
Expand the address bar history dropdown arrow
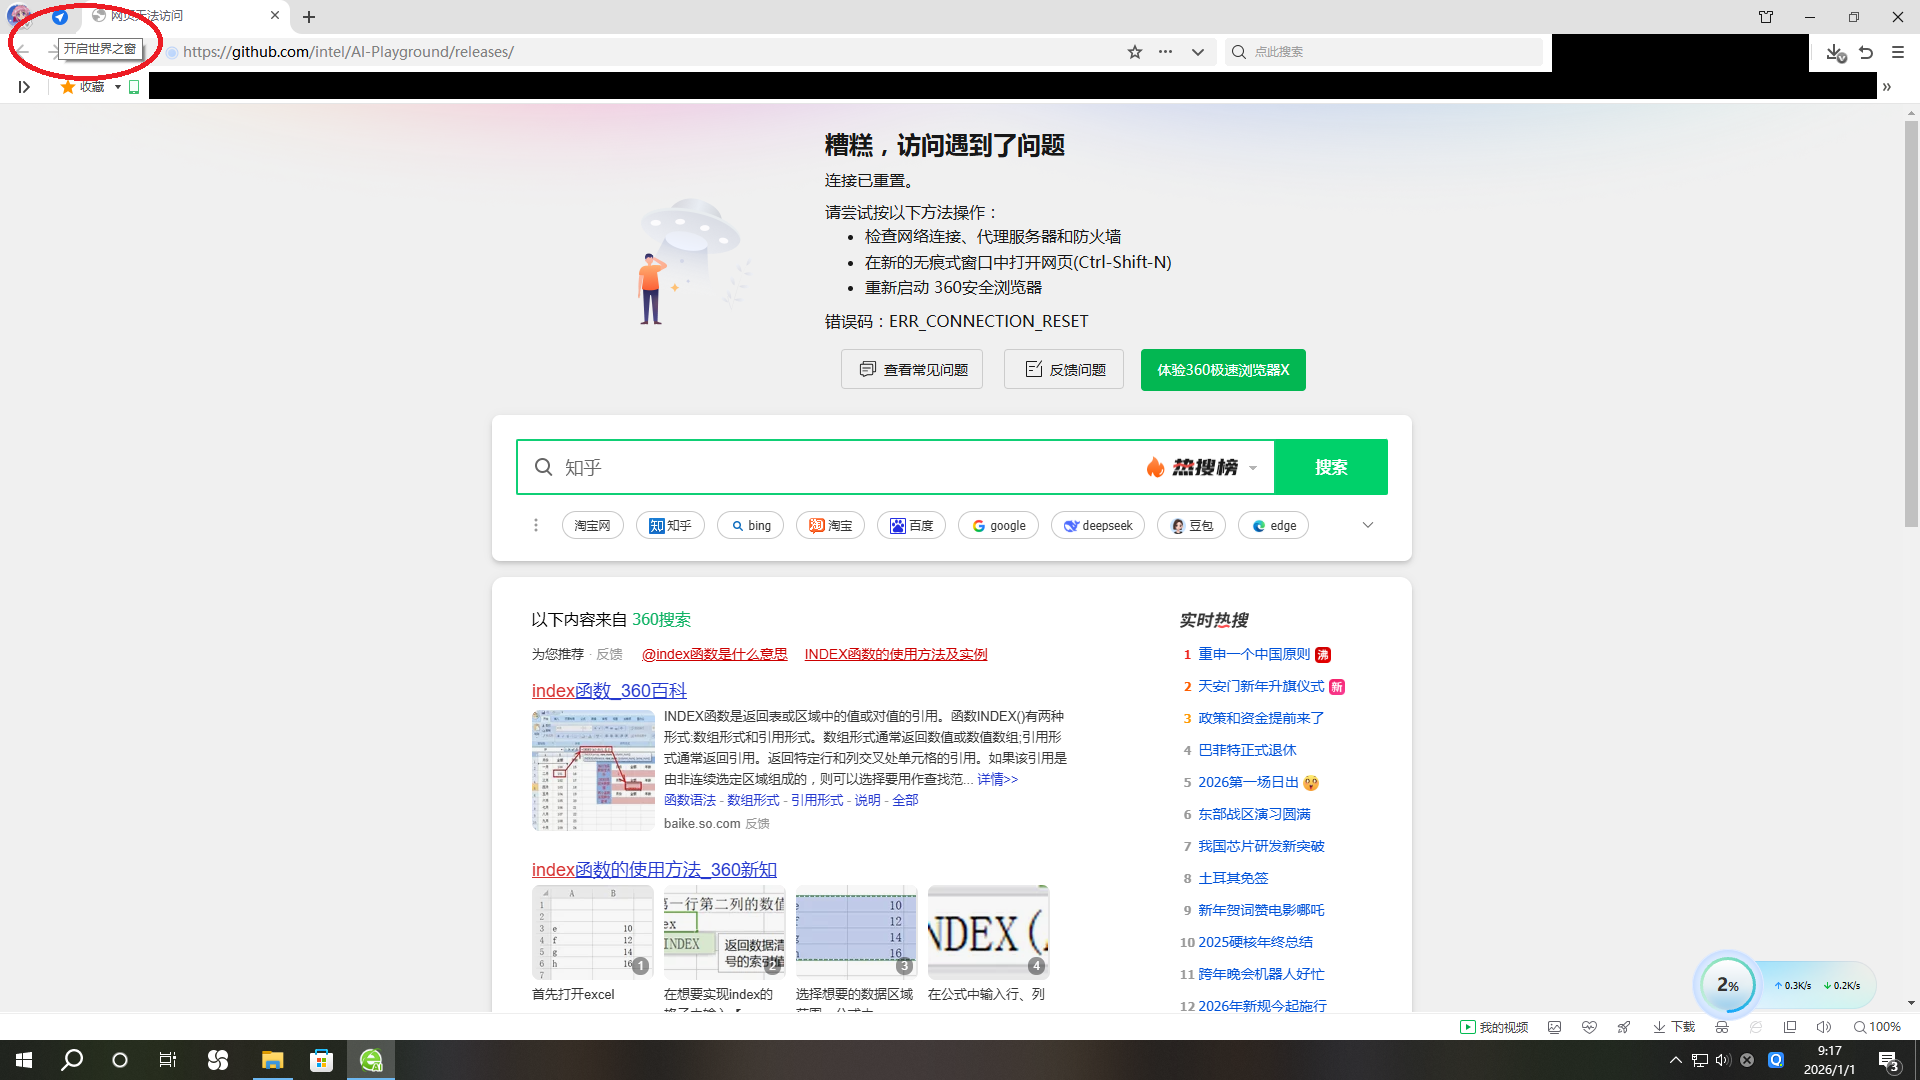[1198, 52]
